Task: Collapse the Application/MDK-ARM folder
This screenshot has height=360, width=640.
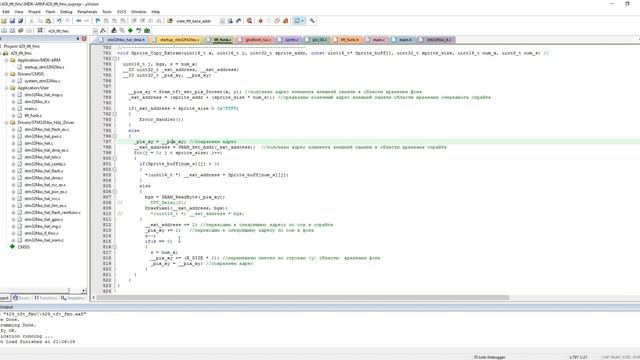Action: 7,60
